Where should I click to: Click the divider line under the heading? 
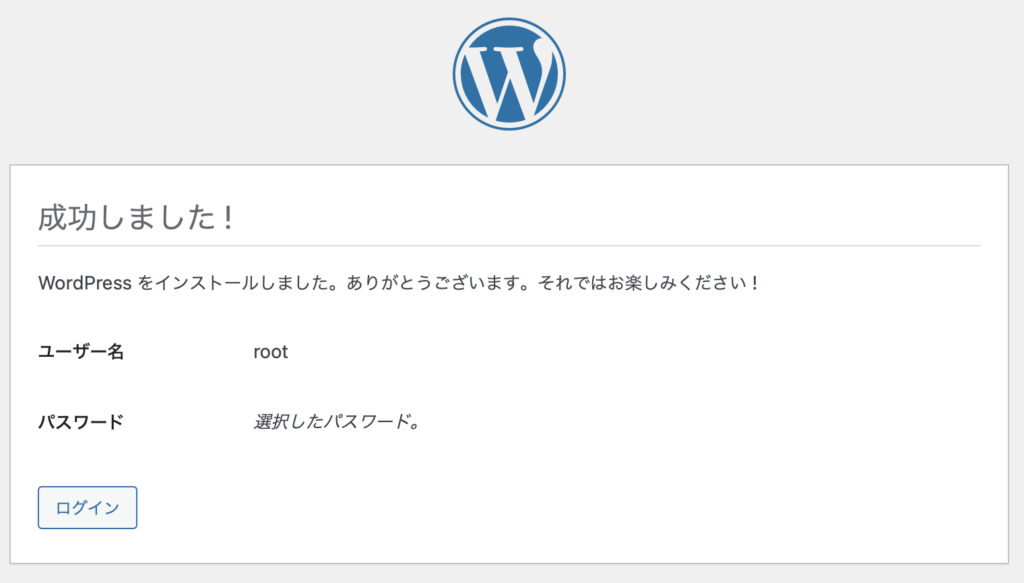[x=509, y=245]
